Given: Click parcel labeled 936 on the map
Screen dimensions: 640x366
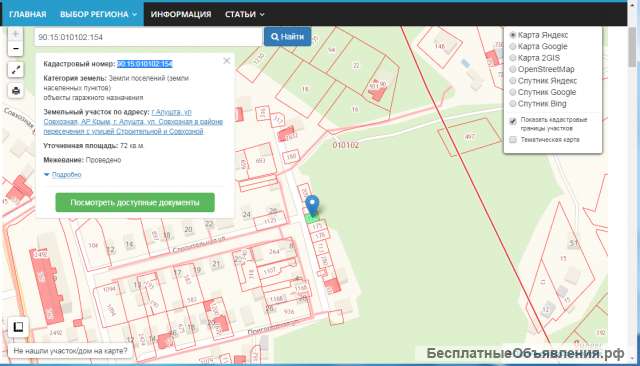Looking at the screenshot, I should 289,312.
